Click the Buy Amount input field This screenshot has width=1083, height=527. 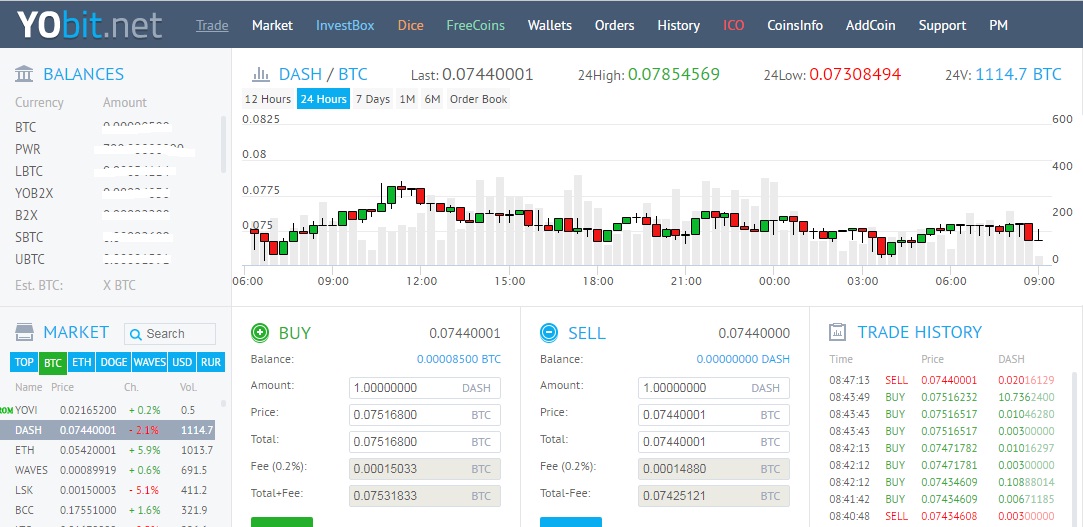click(424, 388)
